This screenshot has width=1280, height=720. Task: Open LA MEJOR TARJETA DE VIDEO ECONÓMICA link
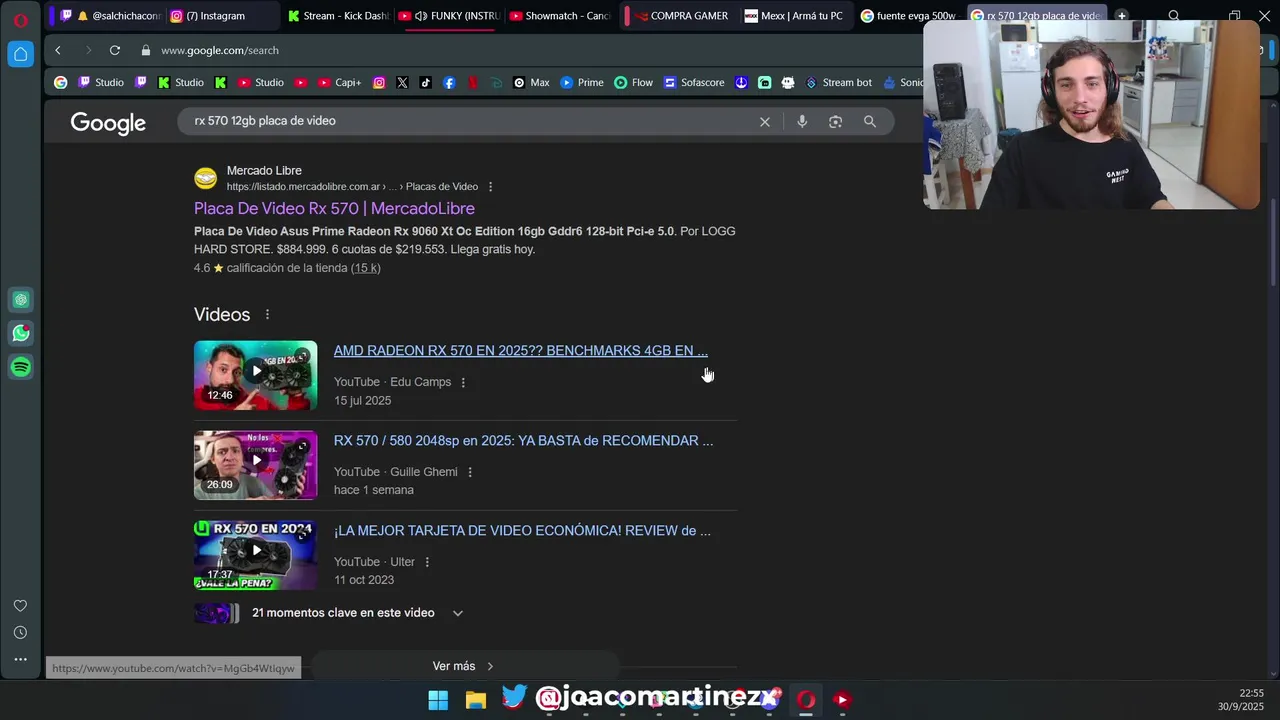tap(522, 531)
